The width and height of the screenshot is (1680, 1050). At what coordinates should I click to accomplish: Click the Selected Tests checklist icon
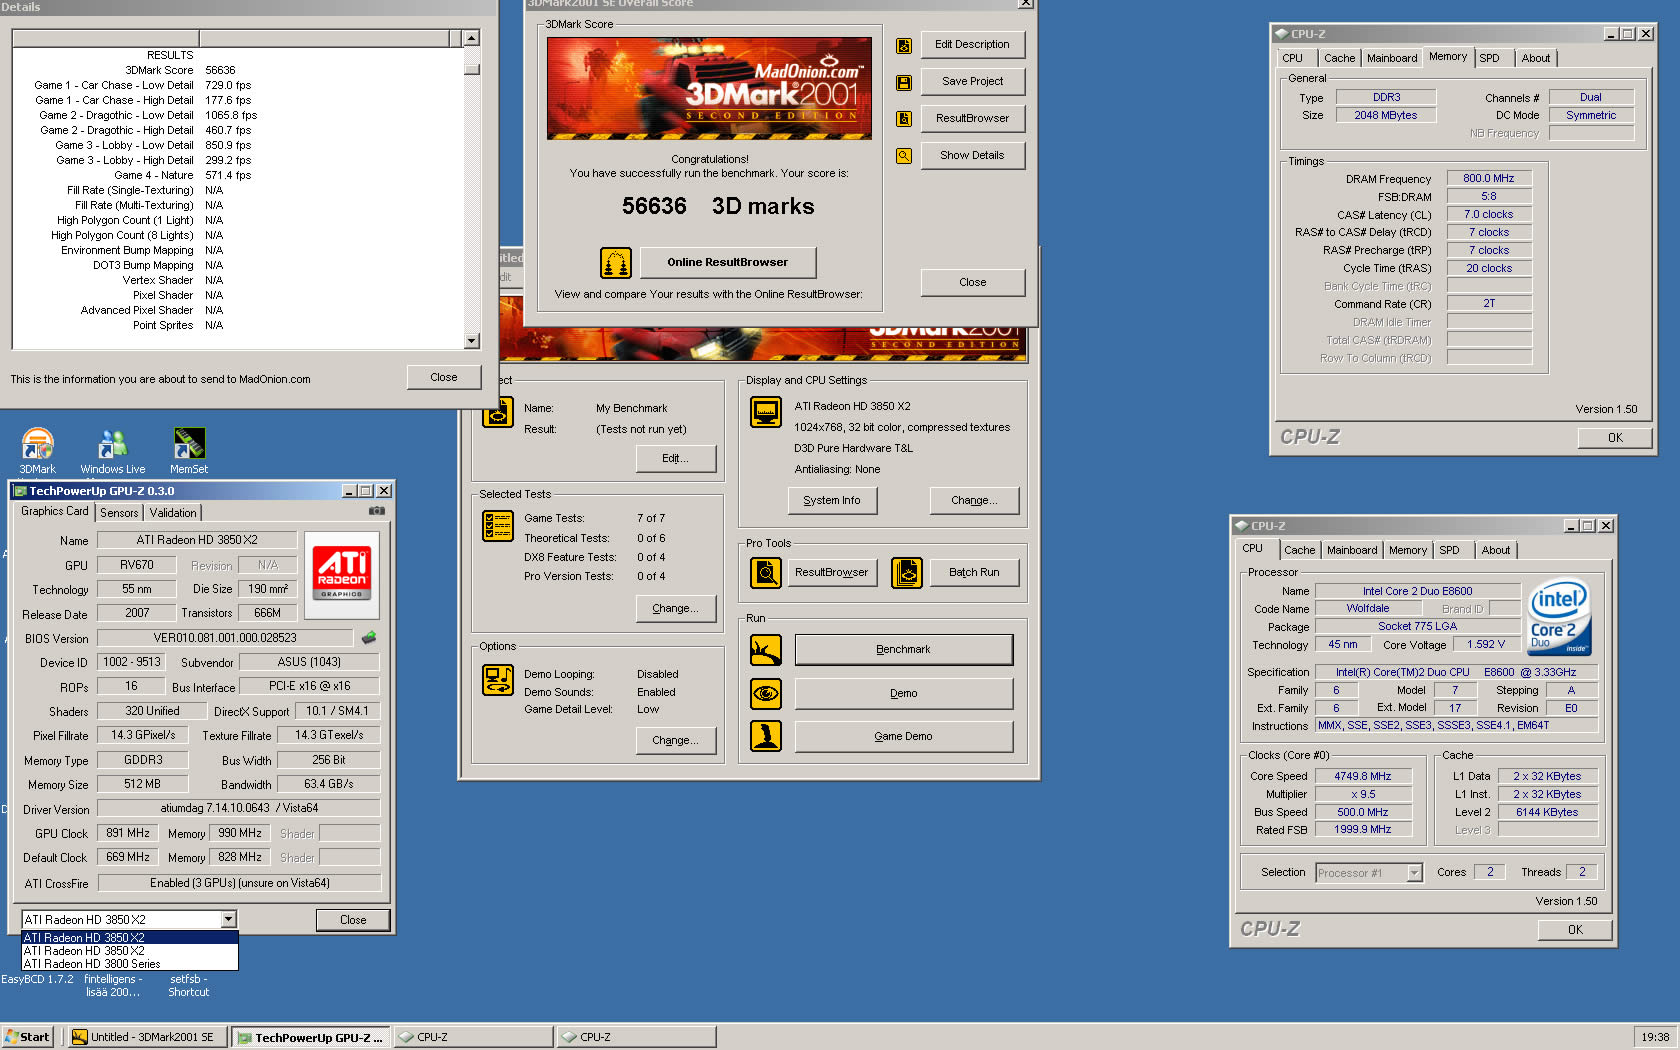(x=498, y=525)
